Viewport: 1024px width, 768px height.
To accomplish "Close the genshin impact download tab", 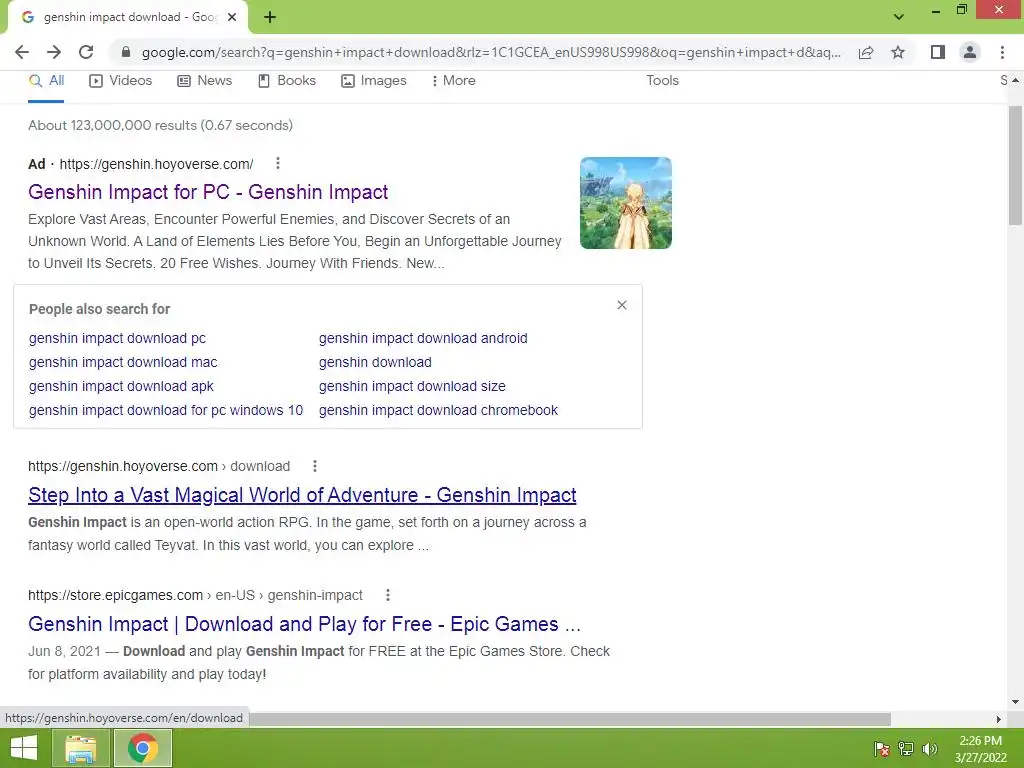I will (x=232, y=17).
